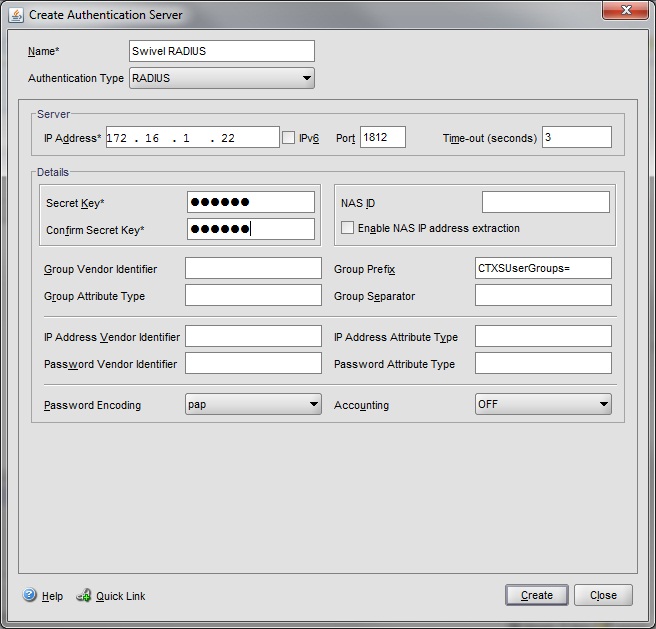Click the Quick Link plus icon
656x629 pixels.
coord(84,595)
